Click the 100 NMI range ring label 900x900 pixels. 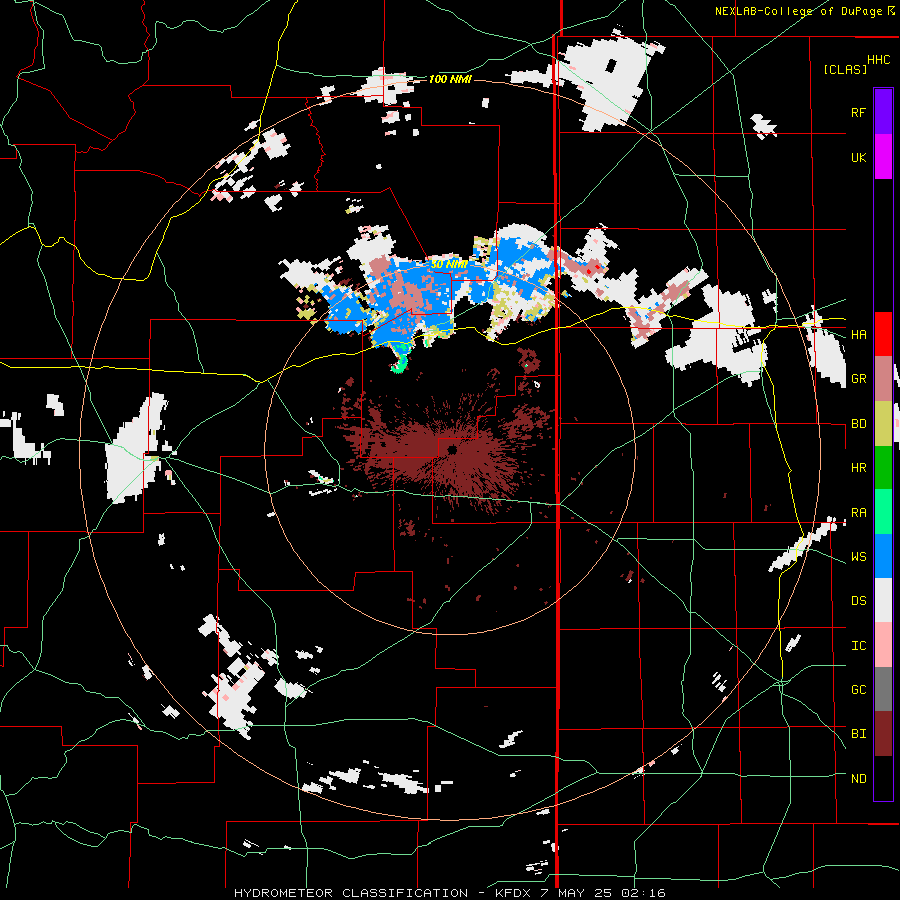(450, 79)
